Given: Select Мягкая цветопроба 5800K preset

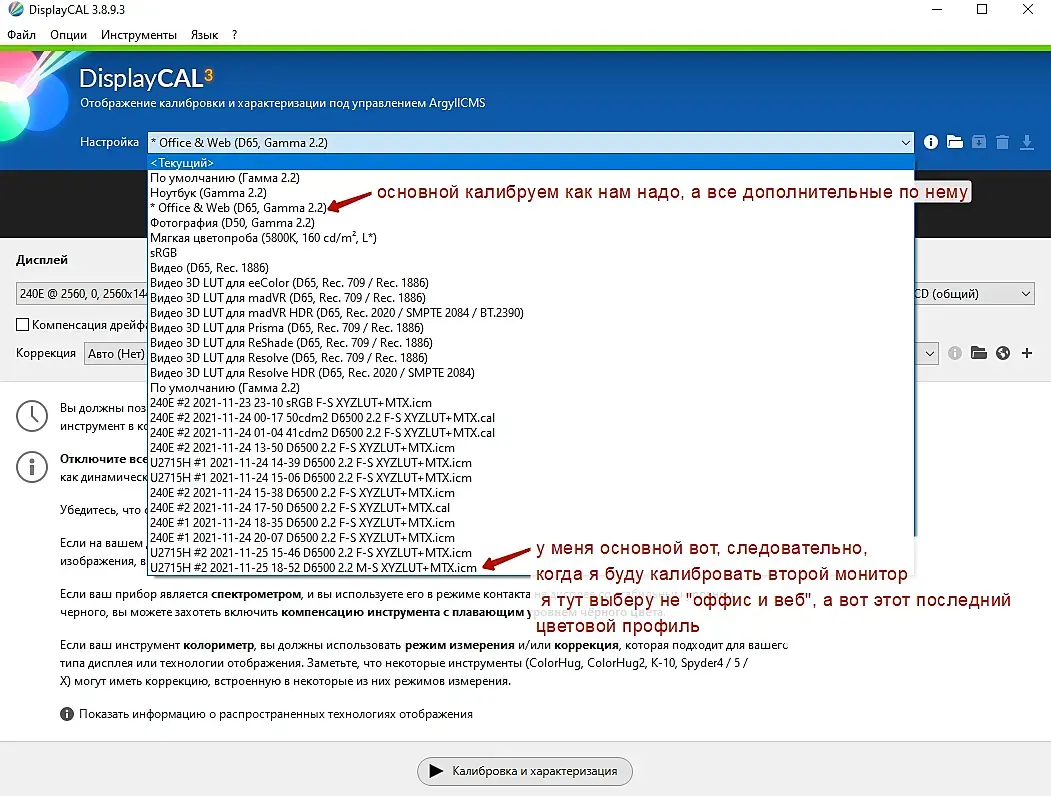Looking at the screenshot, I should point(531,238).
